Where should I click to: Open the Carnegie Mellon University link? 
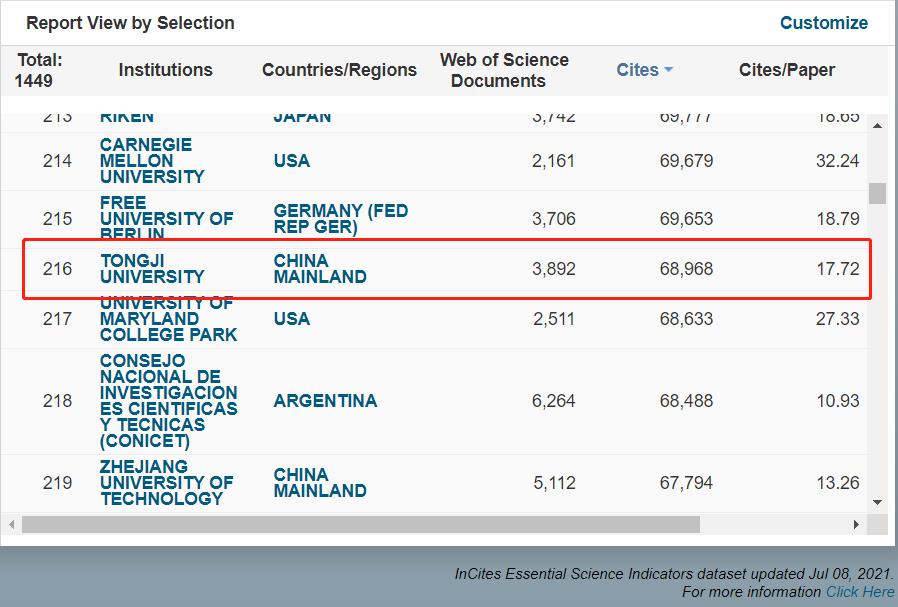coord(152,161)
